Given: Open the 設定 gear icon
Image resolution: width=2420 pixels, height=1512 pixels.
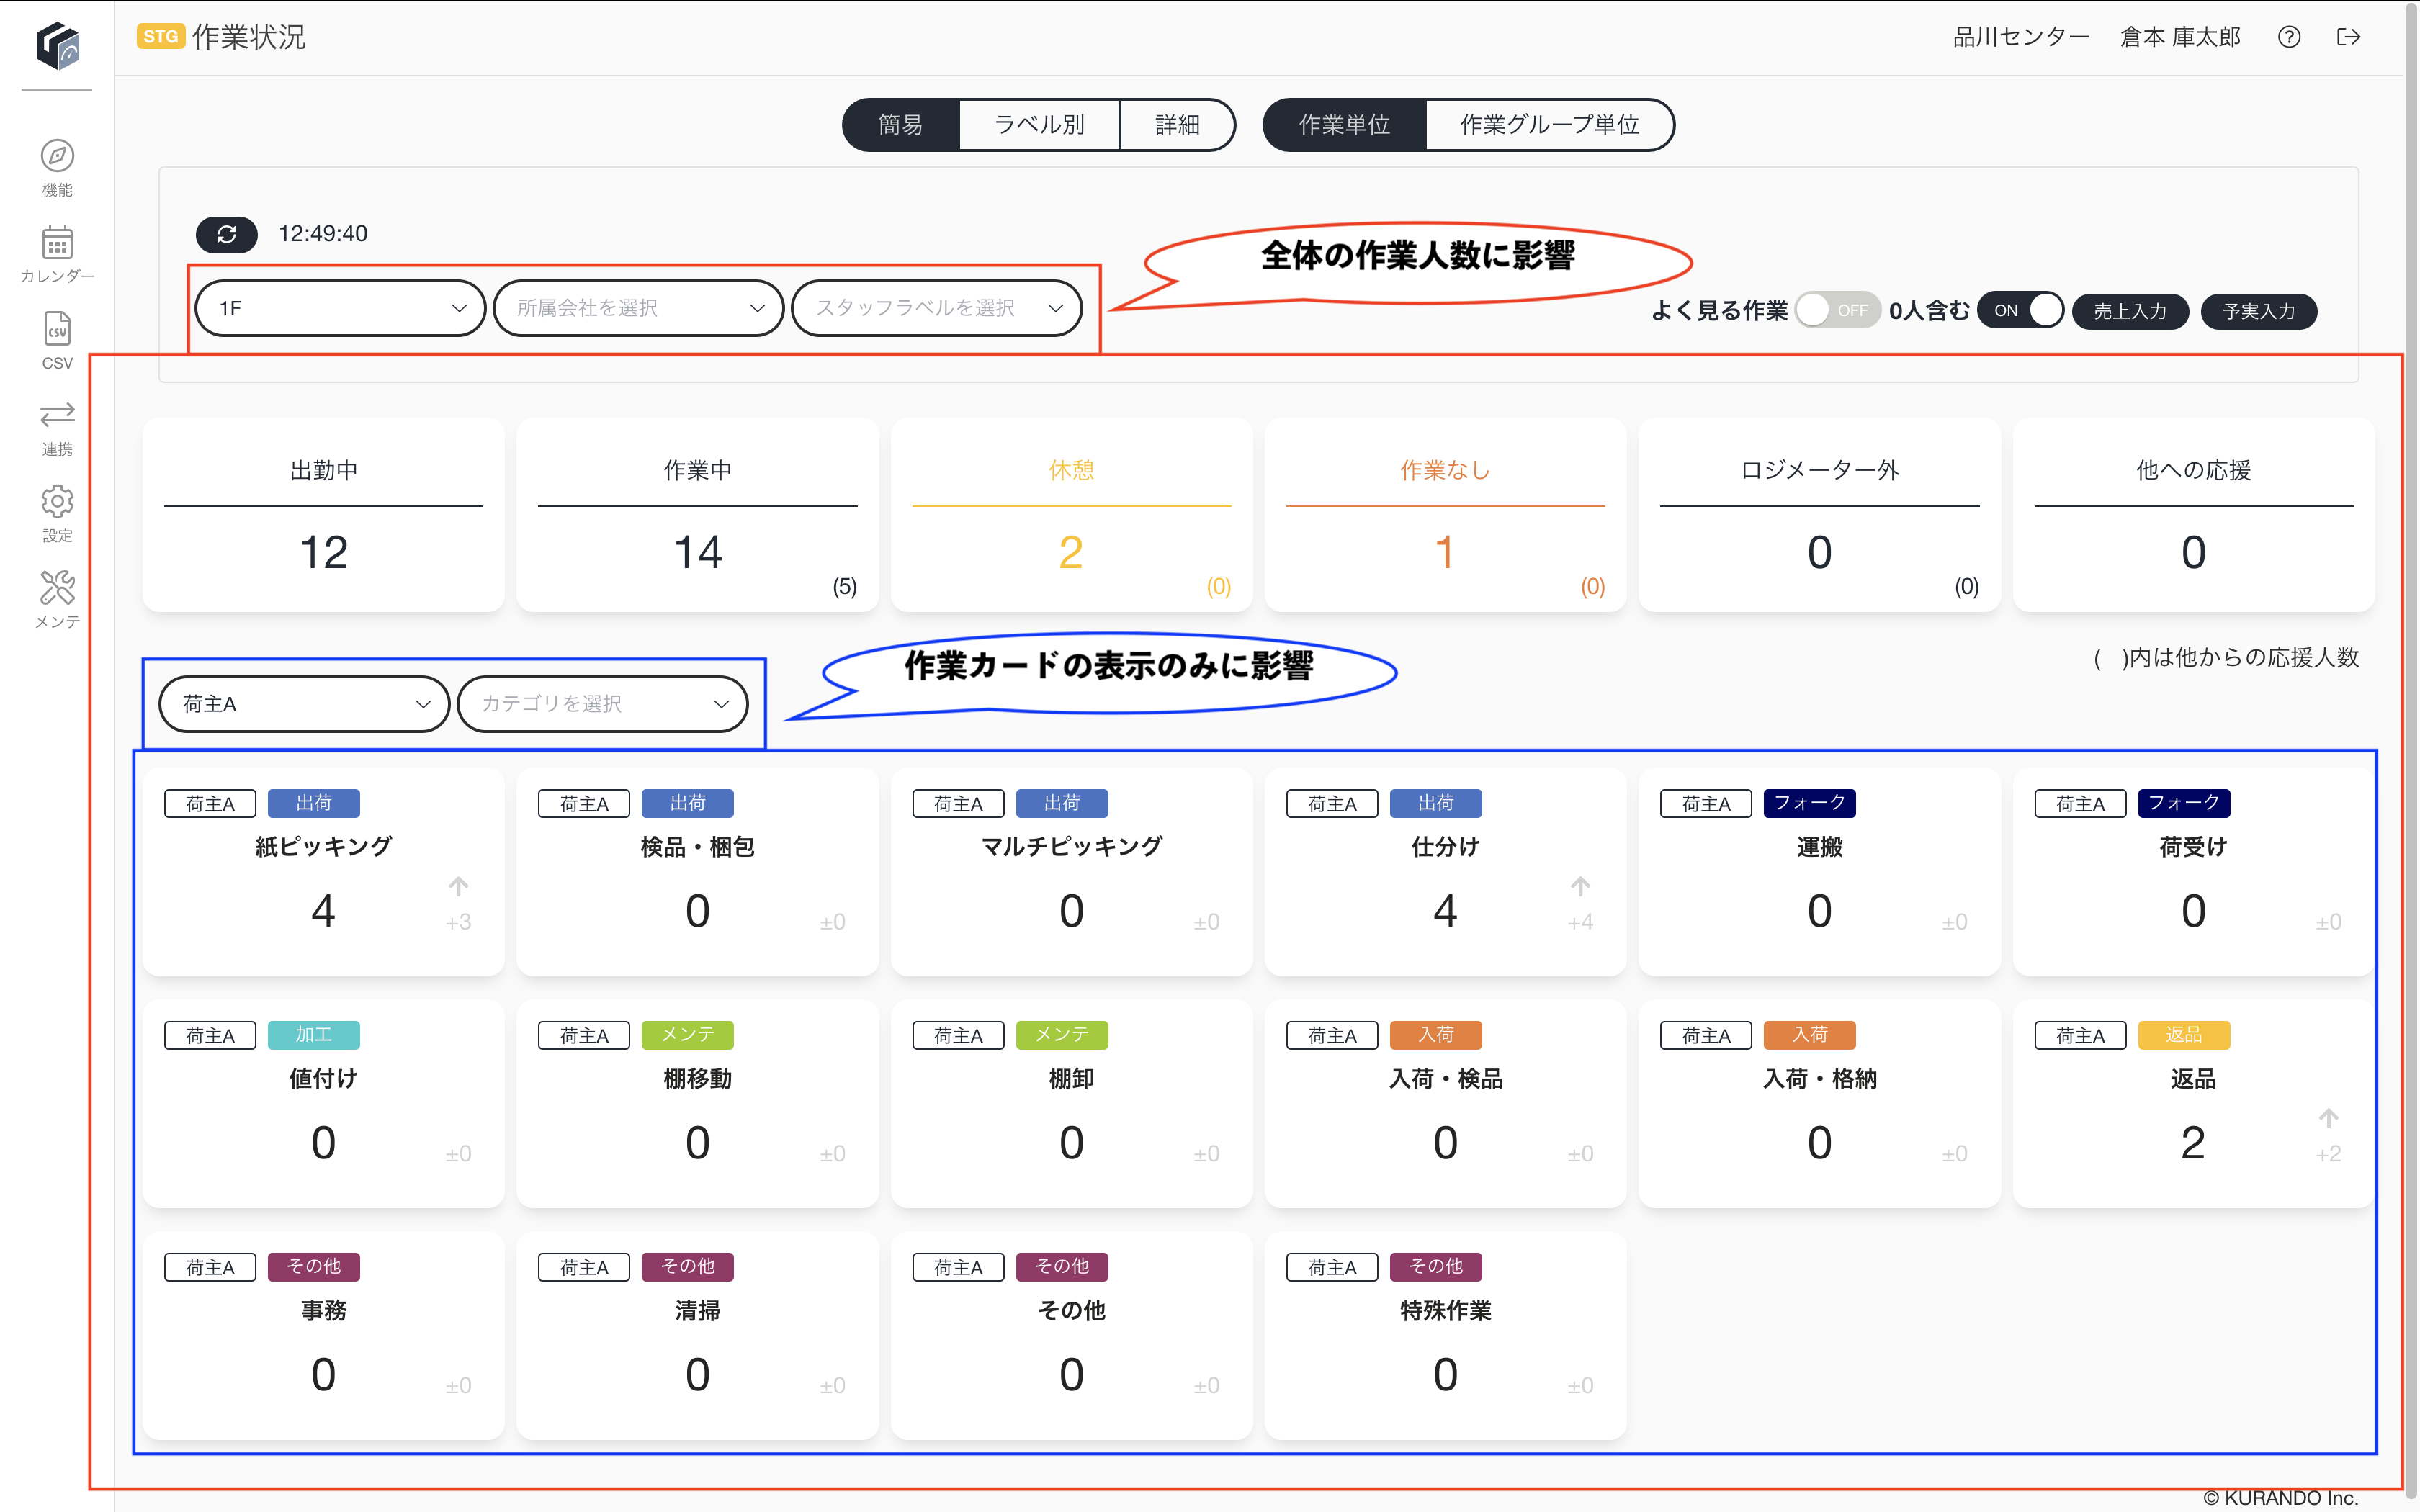Looking at the screenshot, I should [x=57, y=501].
